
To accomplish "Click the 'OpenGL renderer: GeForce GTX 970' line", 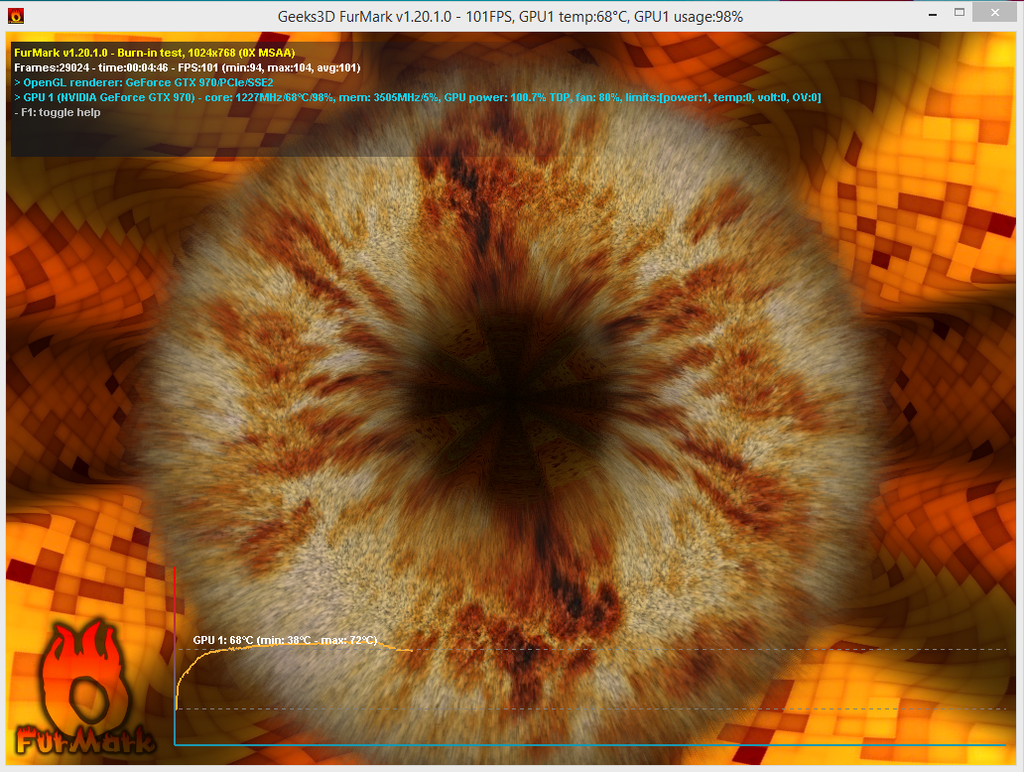I will (x=144, y=83).
